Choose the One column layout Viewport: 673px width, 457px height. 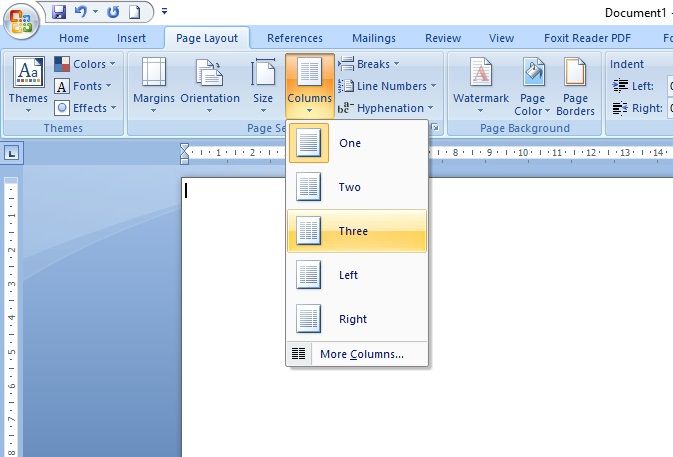[x=357, y=143]
